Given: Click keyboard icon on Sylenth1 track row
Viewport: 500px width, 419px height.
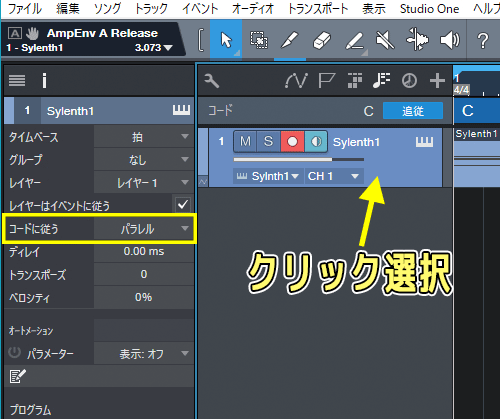Looking at the screenshot, I should pyautogui.click(x=424, y=142).
